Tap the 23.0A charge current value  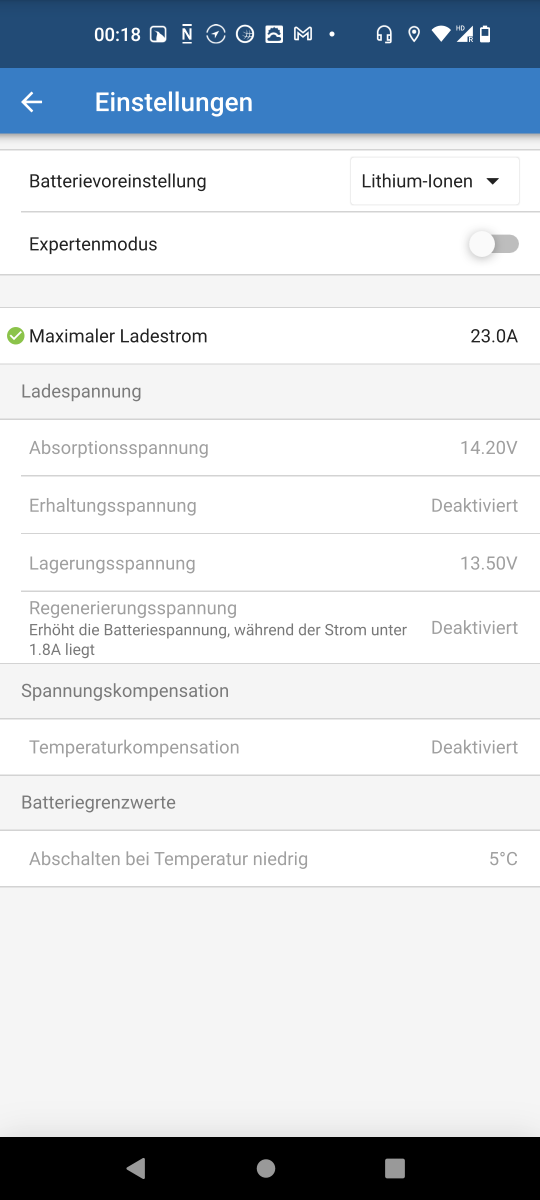pos(494,336)
